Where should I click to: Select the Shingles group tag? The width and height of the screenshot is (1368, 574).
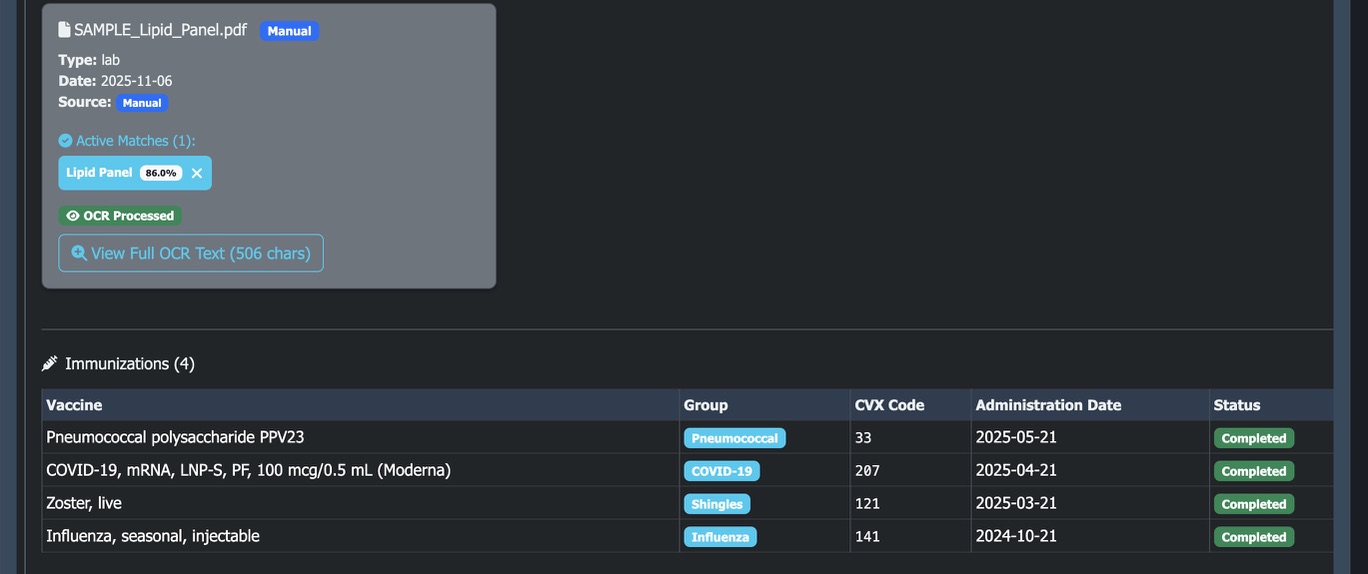(717, 504)
